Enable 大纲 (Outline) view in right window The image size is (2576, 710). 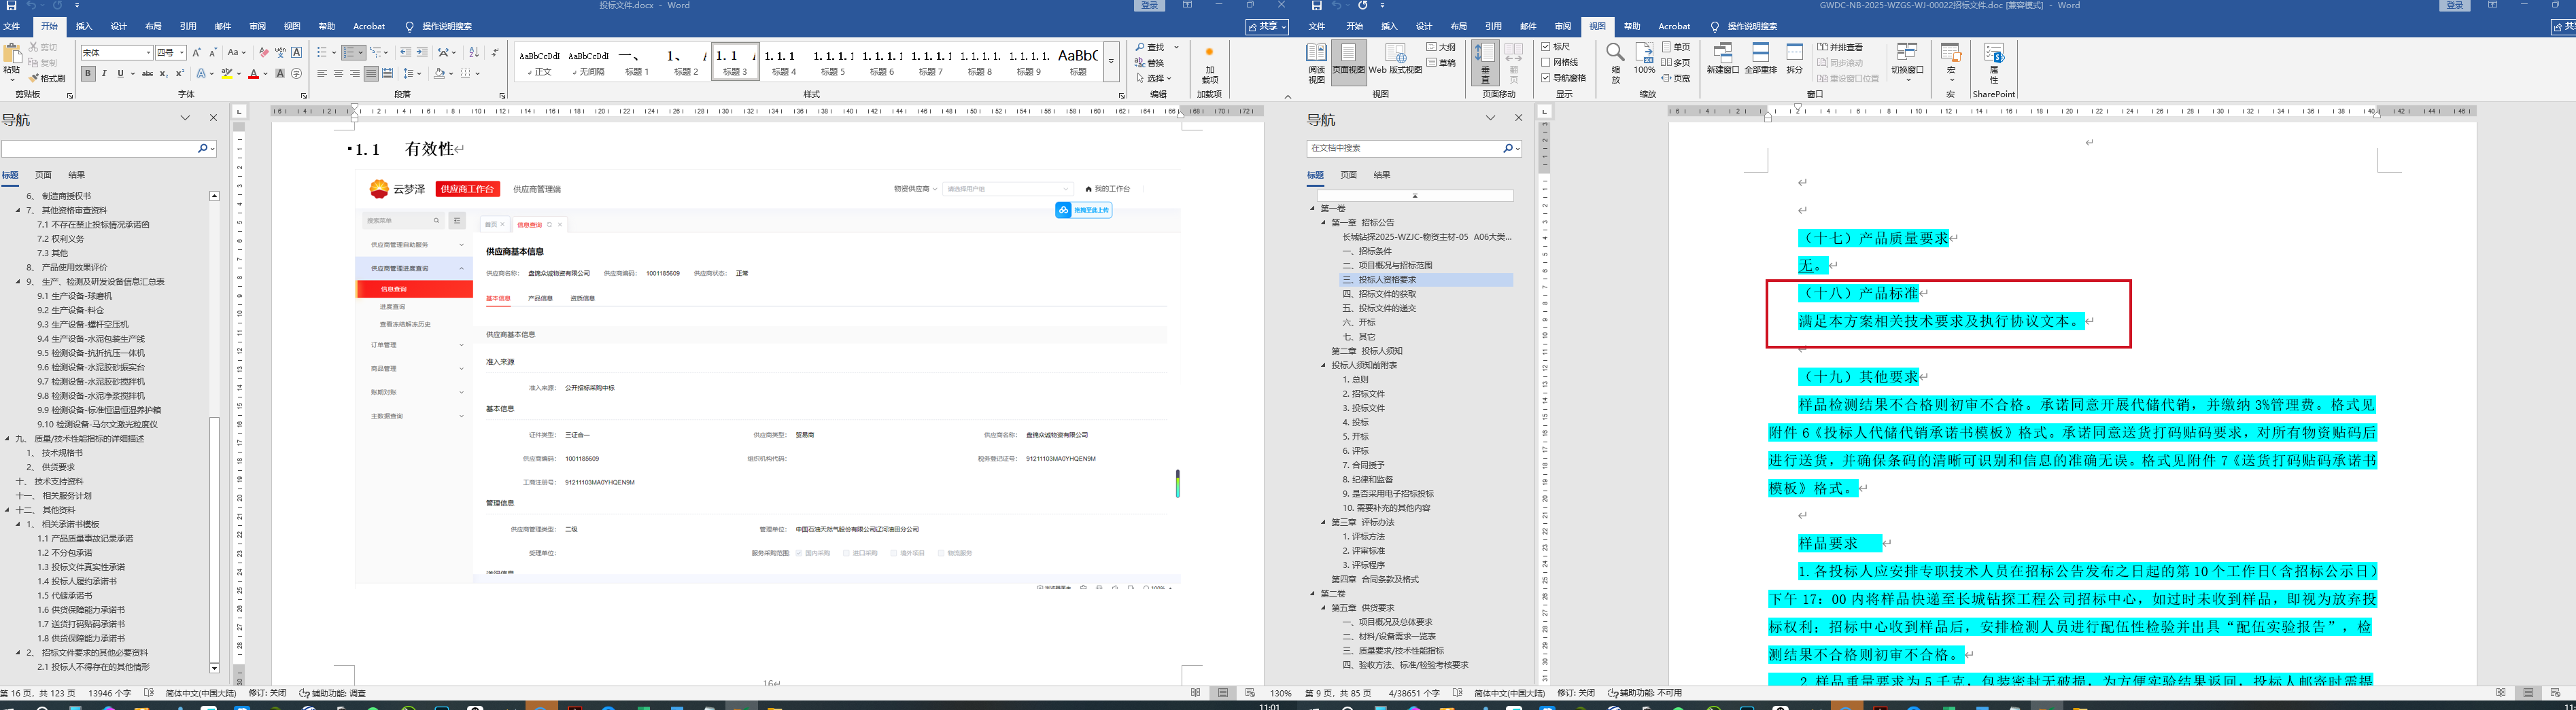pyautogui.click(x=1441, y=47)
